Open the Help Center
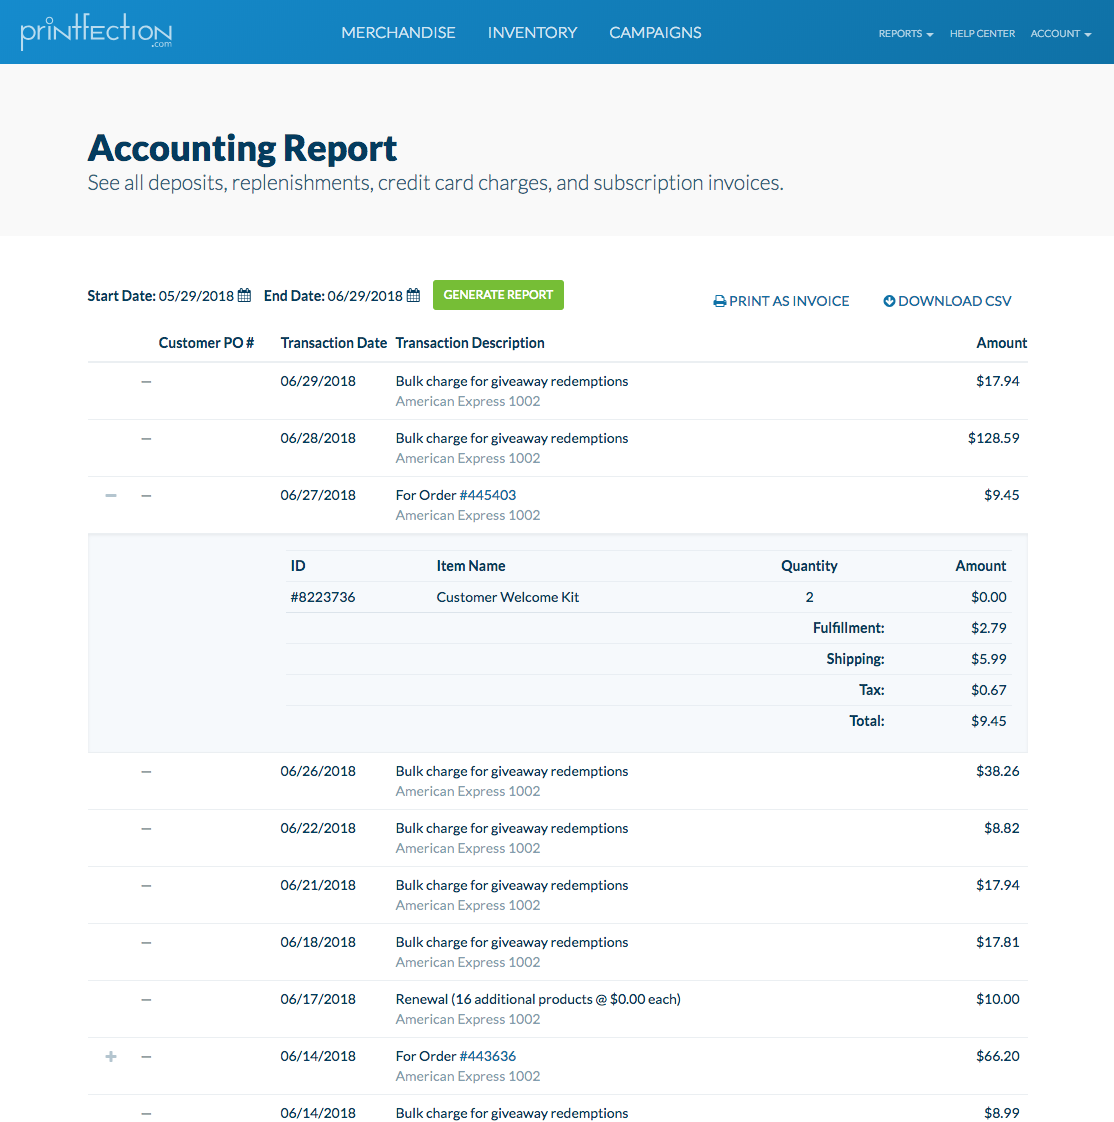Image resolution: width=1114 pixels, height=1122 pixels. [x=982, y=33]
